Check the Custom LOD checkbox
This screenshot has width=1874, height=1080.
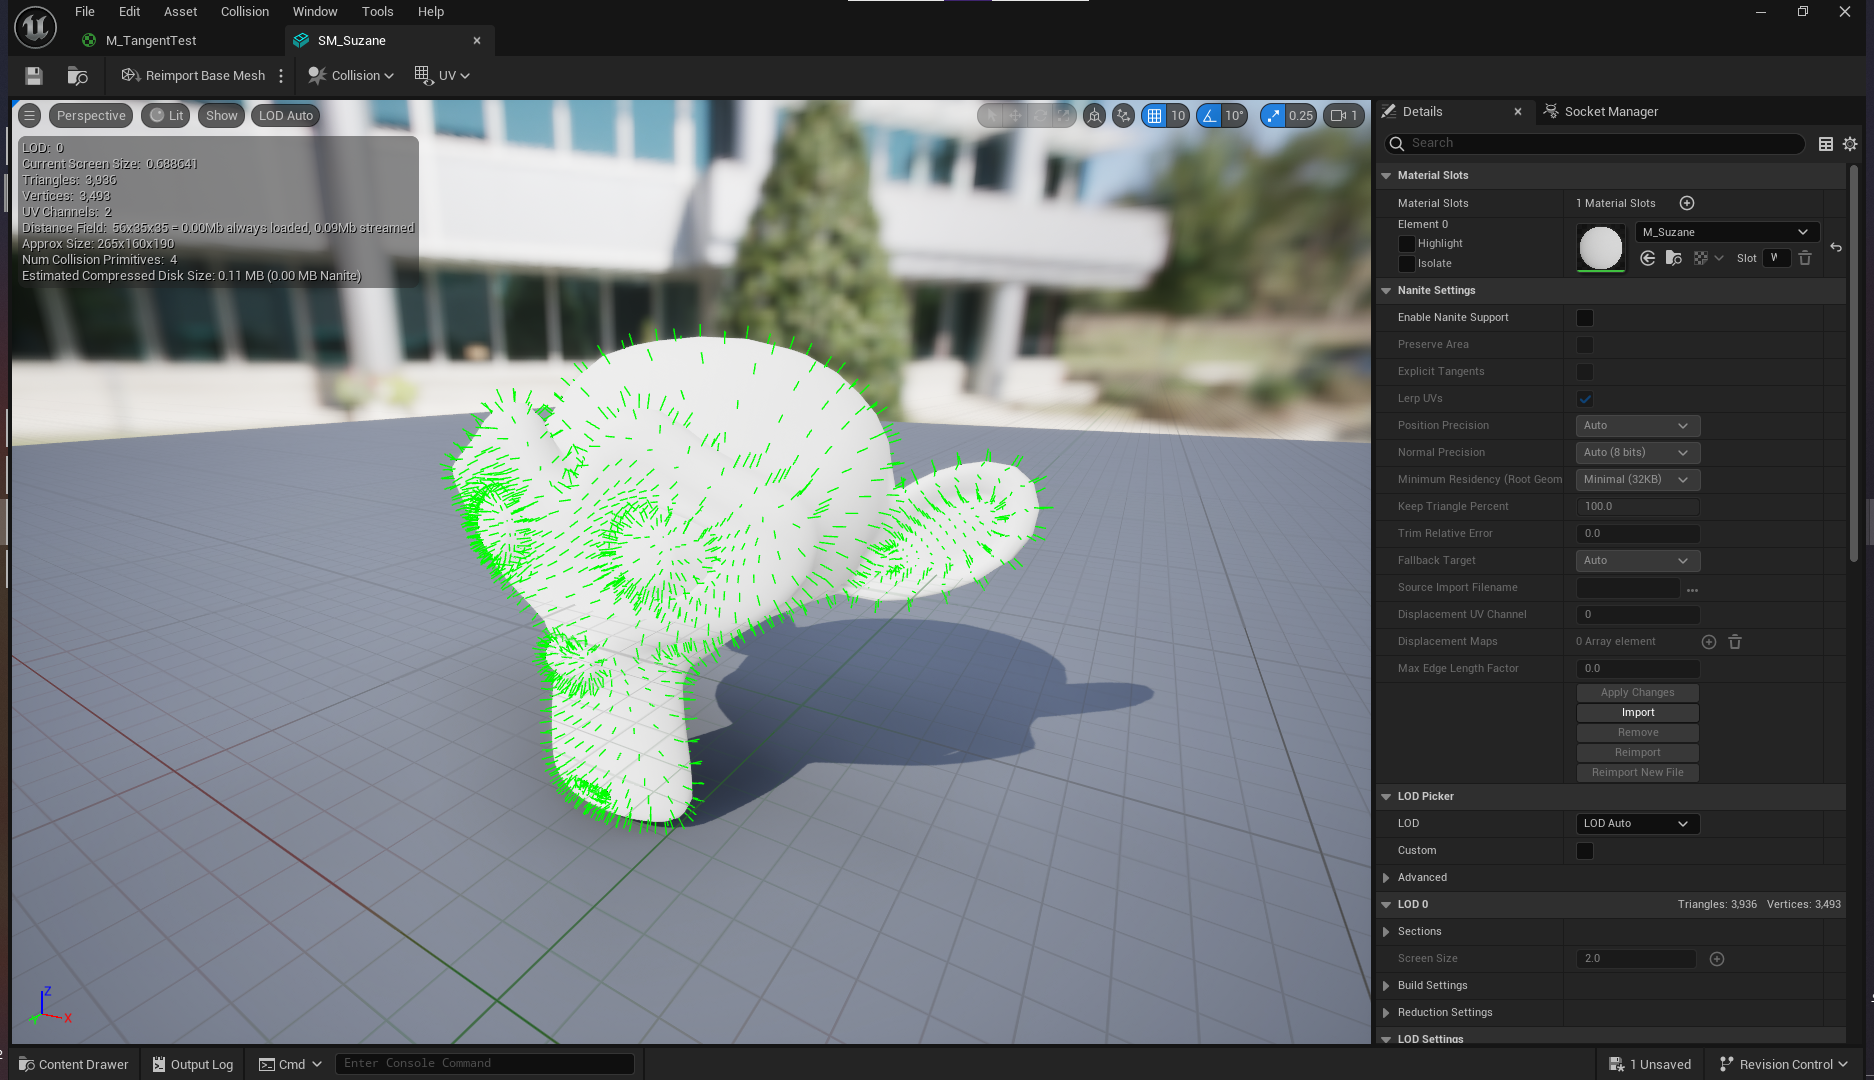coord(1585,851)
